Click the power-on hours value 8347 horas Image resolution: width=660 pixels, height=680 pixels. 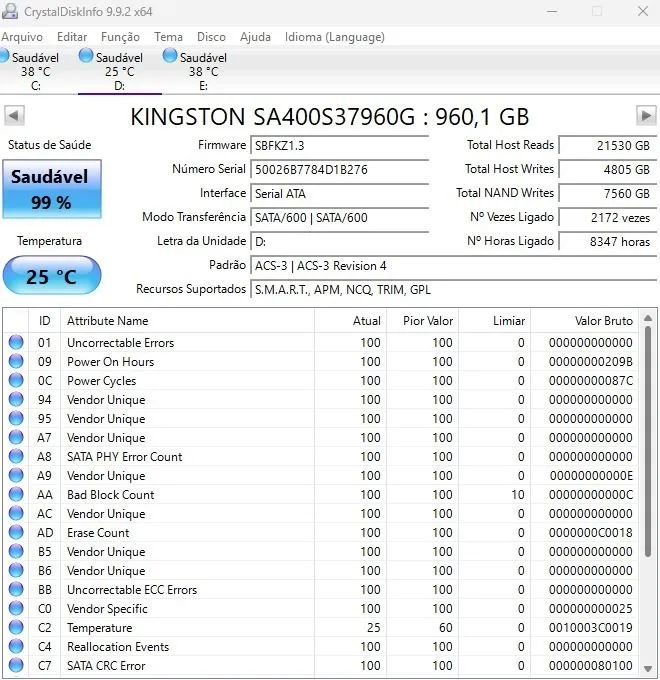tap(608, 242)
